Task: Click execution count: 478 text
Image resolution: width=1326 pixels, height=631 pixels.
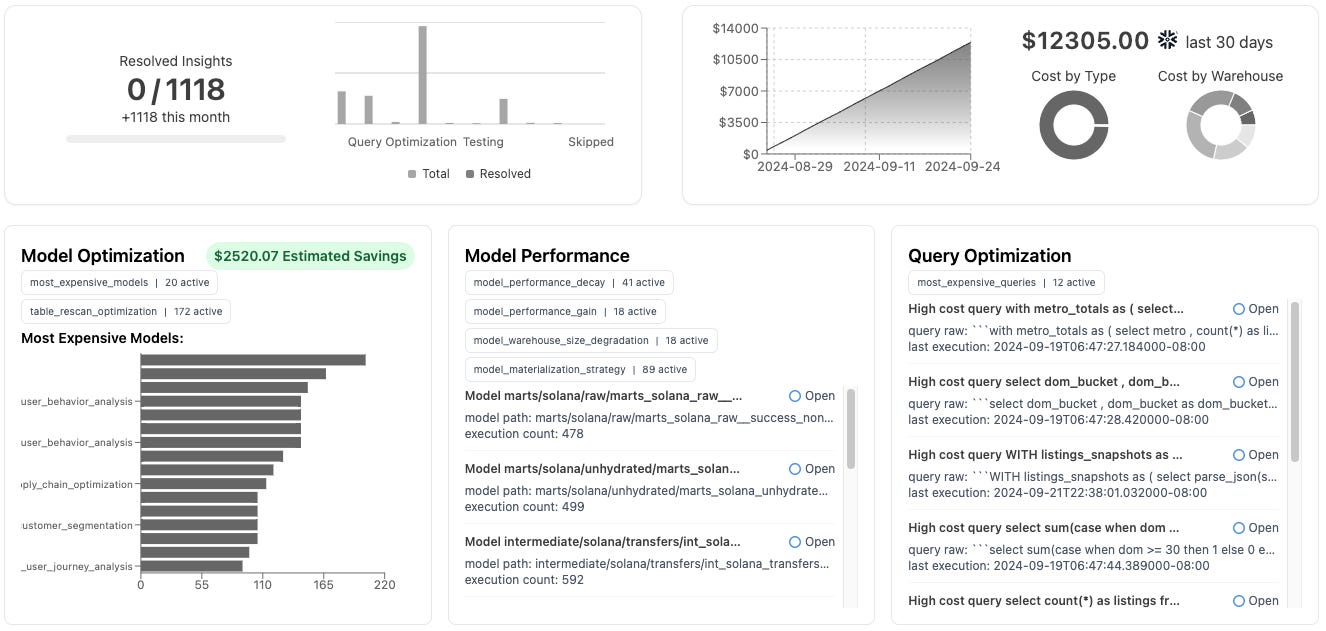Action: click(524, 434)
